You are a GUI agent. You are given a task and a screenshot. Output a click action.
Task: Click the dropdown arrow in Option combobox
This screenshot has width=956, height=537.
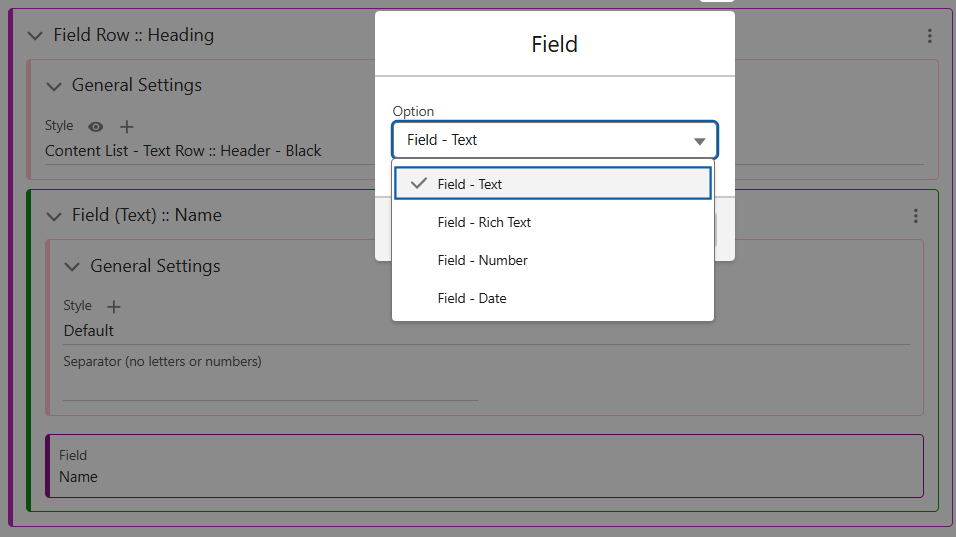pyautogui.click(x=699, y=141)
